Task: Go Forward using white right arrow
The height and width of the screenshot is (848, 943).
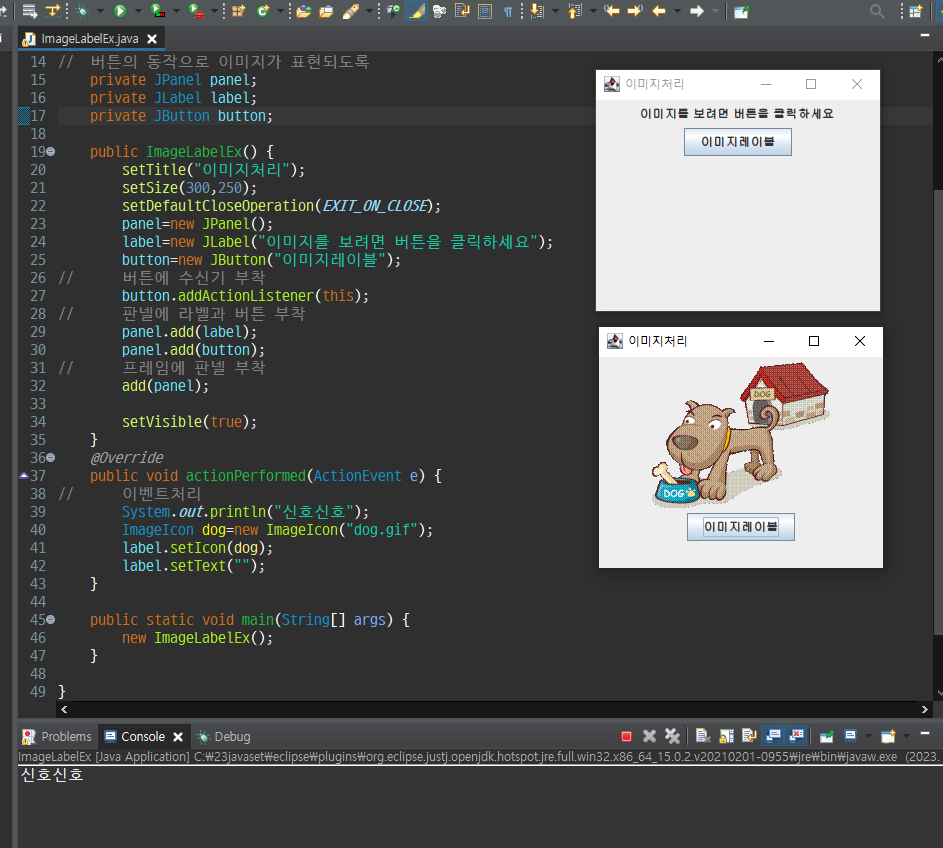Action: click(696, 11)
